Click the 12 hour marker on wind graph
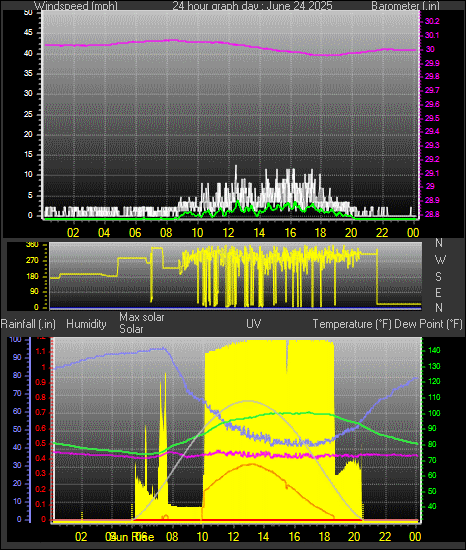This screenshot has width=466, height=550. pos(228,232)
